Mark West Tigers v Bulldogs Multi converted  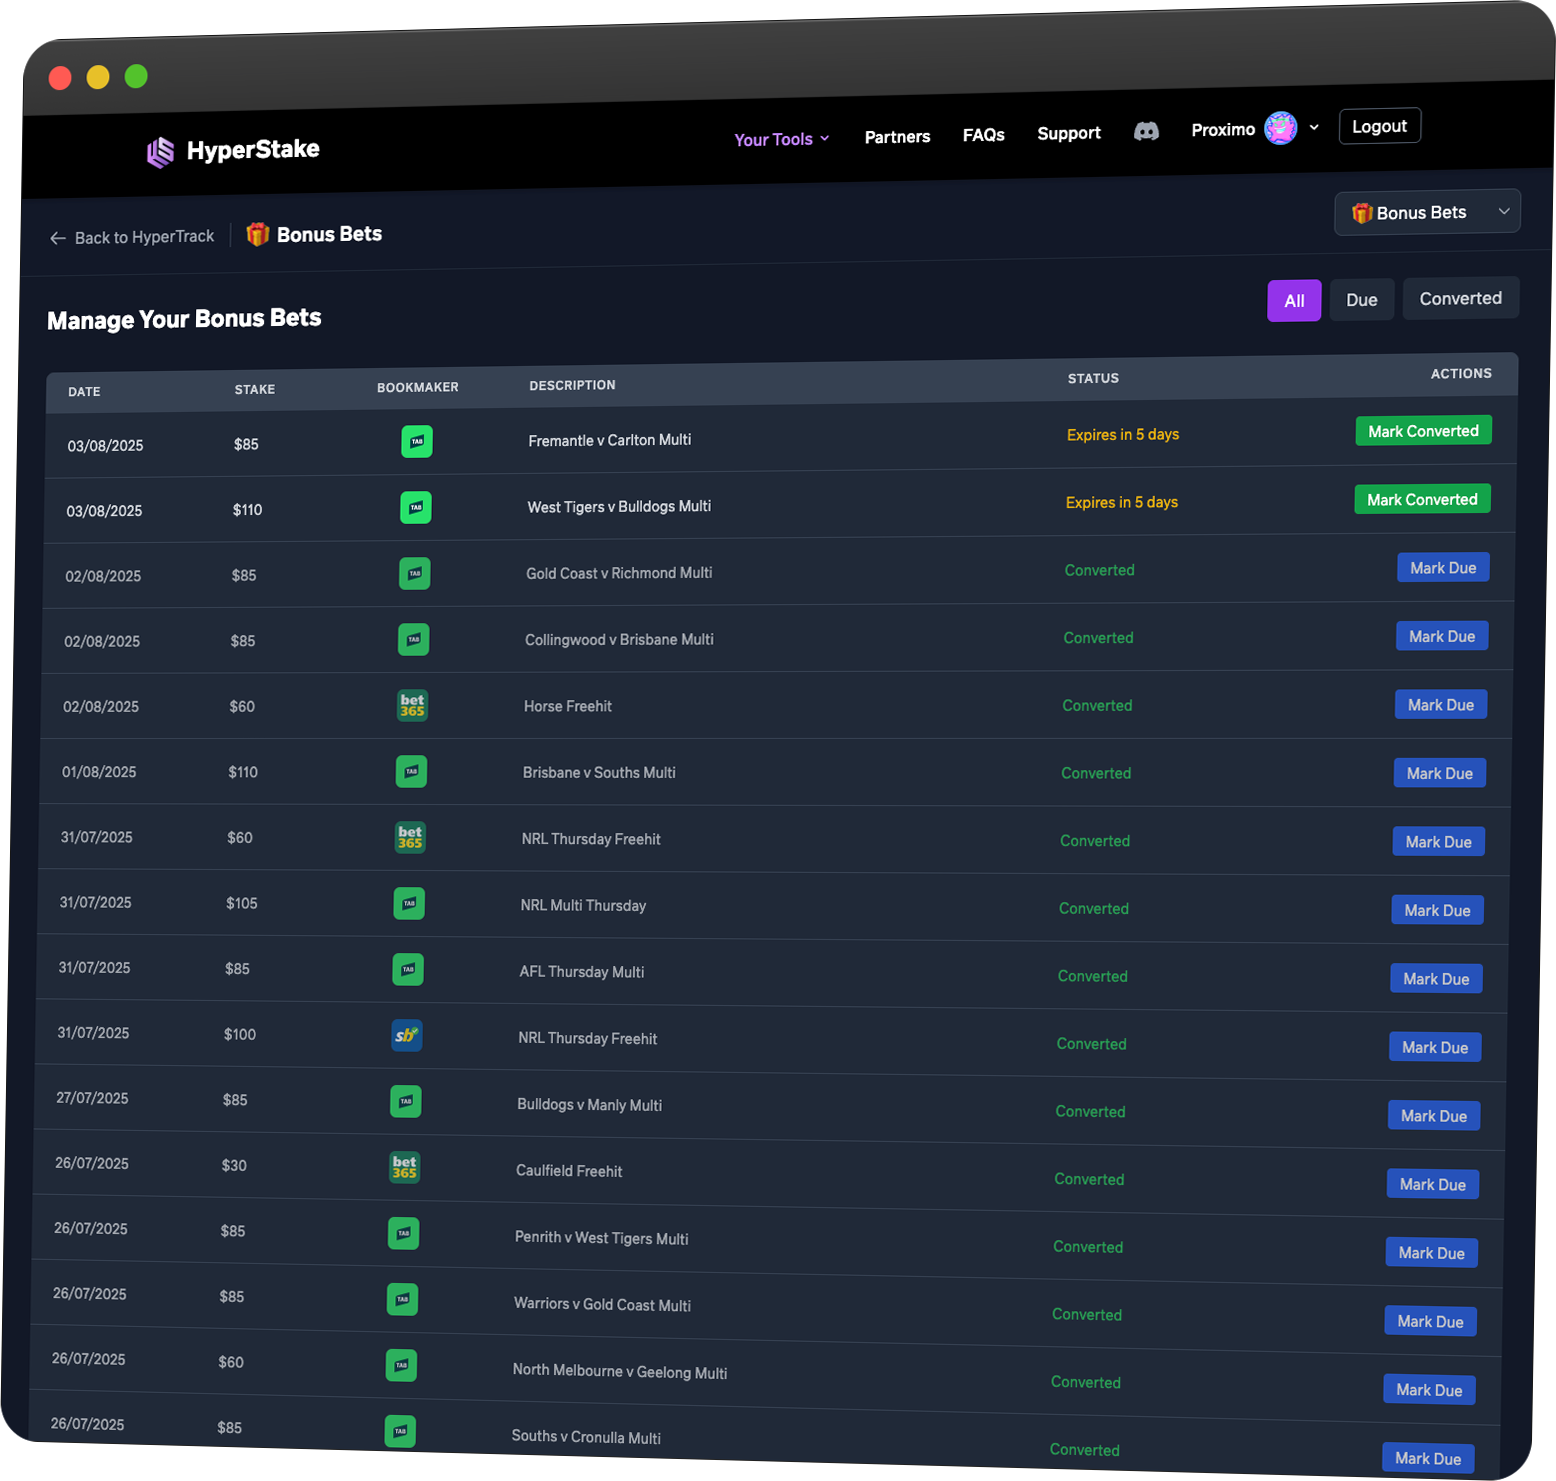[1422, 499]
